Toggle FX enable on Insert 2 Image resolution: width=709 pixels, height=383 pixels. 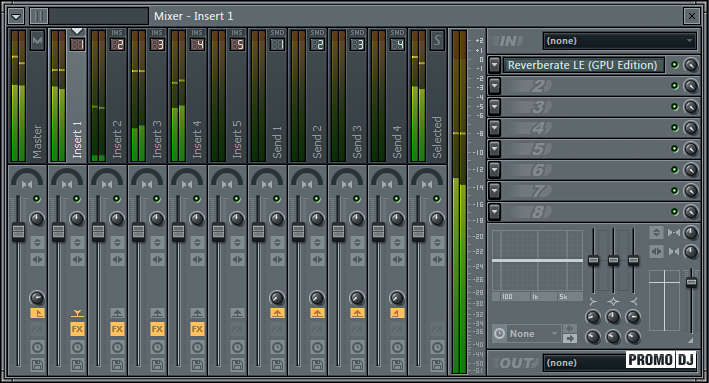coord(117,329)
